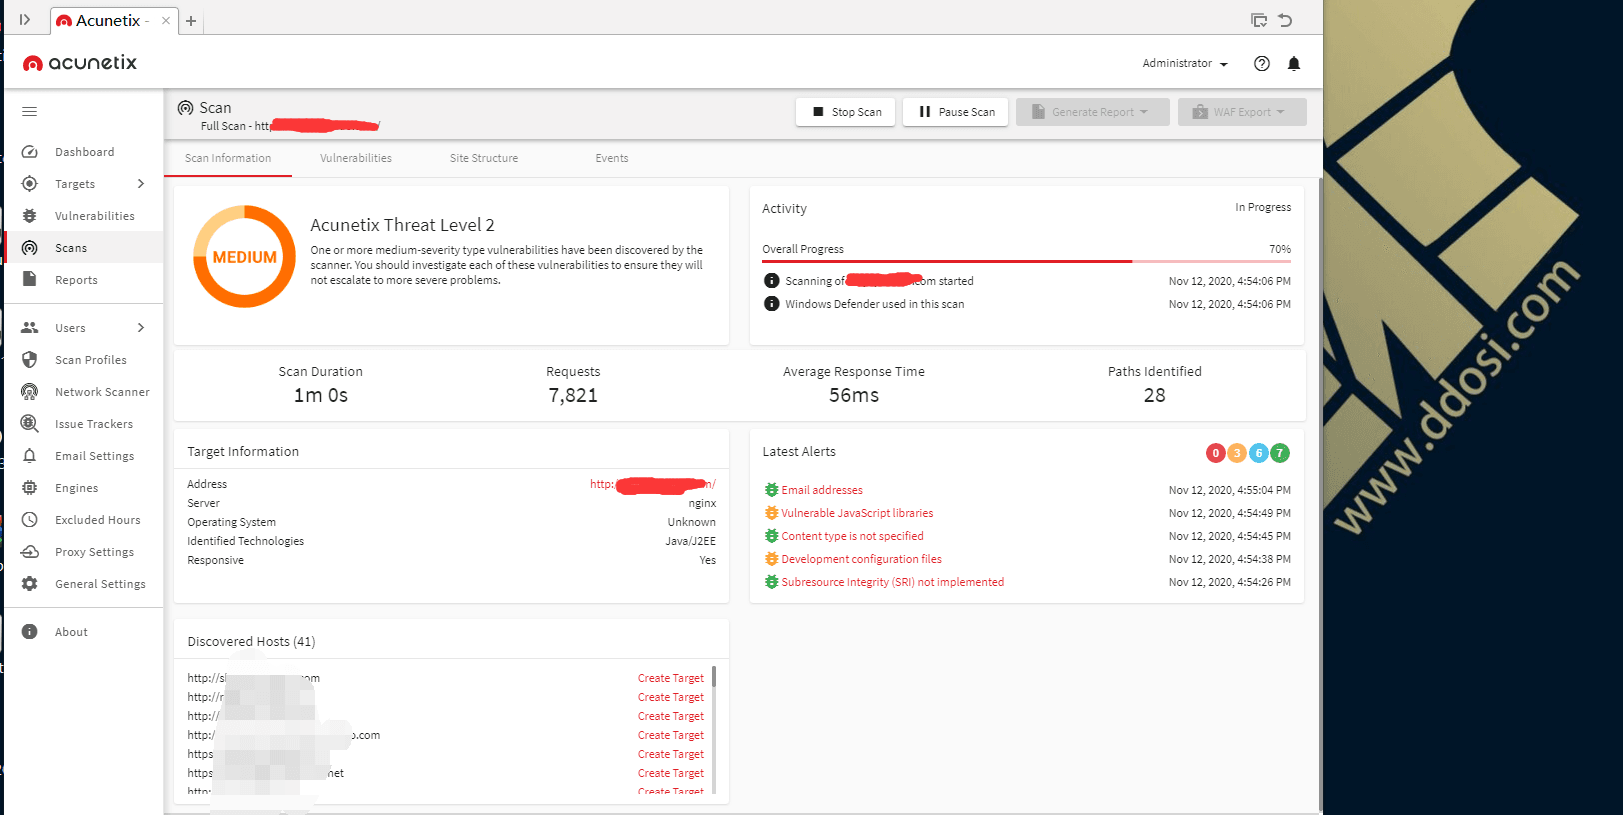Select the General Settings gear icon
This screenshot has width=1623, height=815.
30,584
